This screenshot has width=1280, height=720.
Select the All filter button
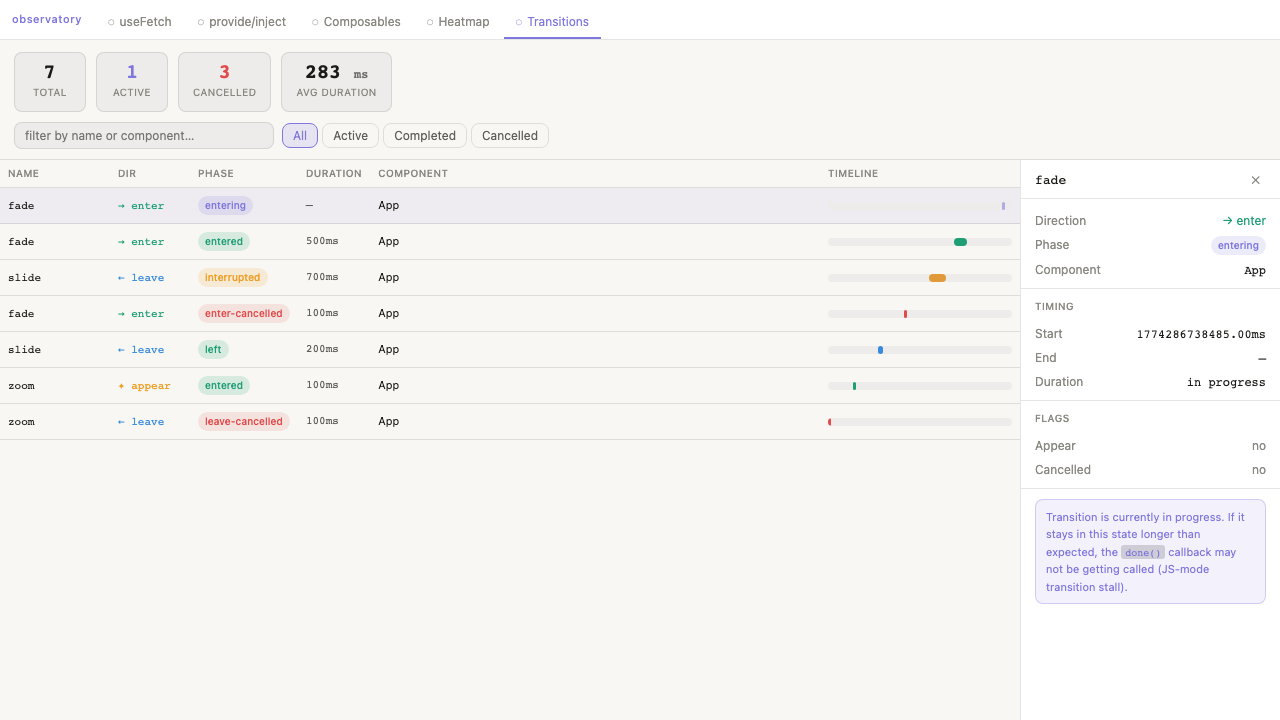pyautogui.click(x=299, y=135)
